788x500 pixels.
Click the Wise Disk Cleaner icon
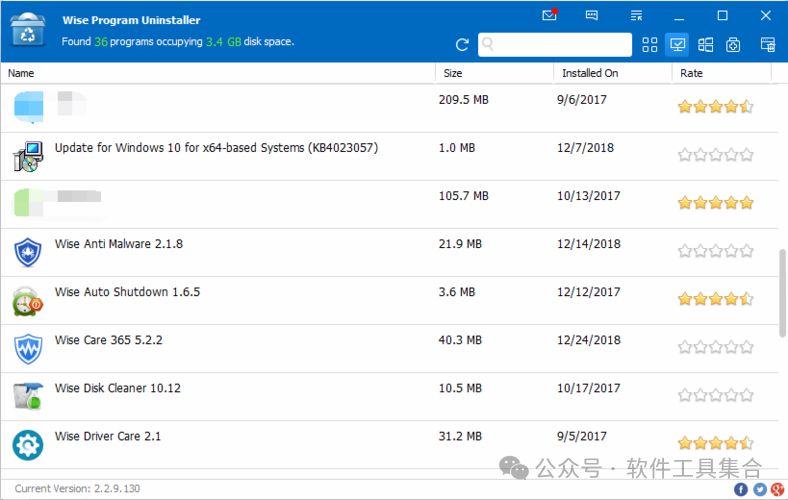click(28, 396)
